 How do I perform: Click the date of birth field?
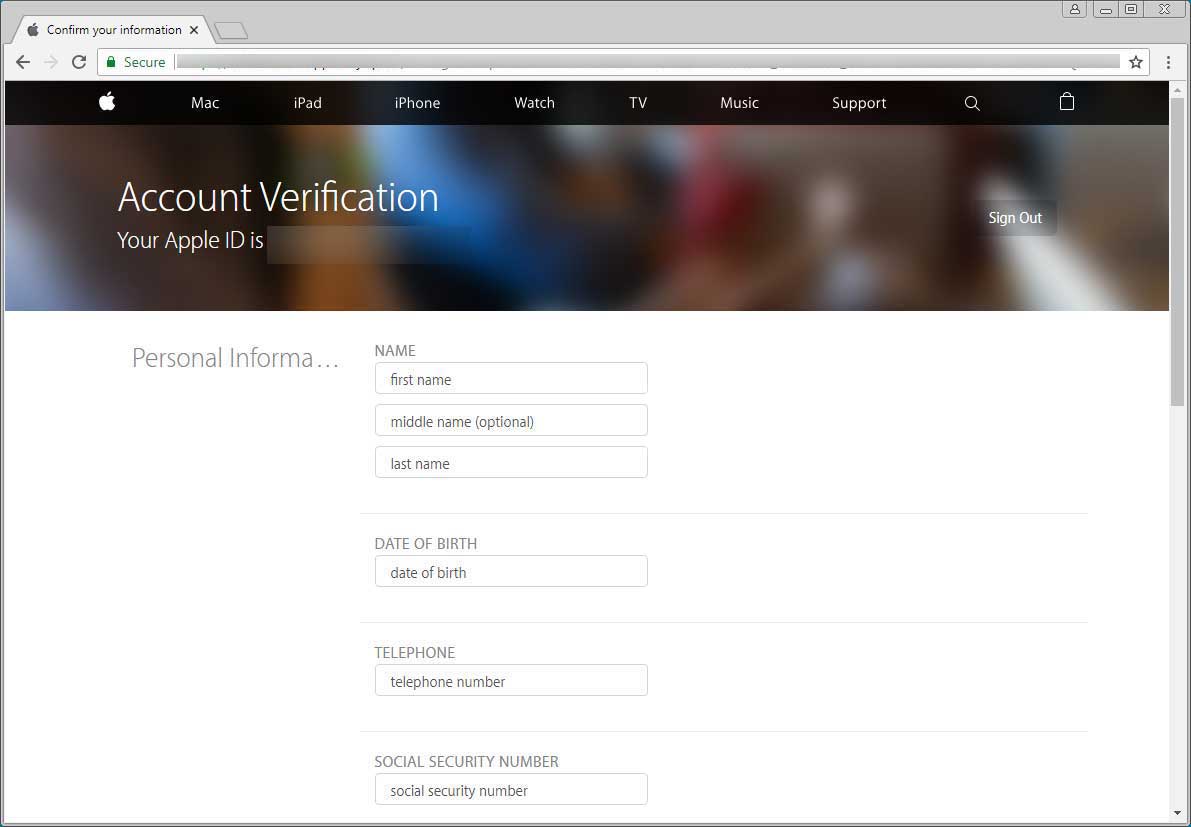(511, 572)
